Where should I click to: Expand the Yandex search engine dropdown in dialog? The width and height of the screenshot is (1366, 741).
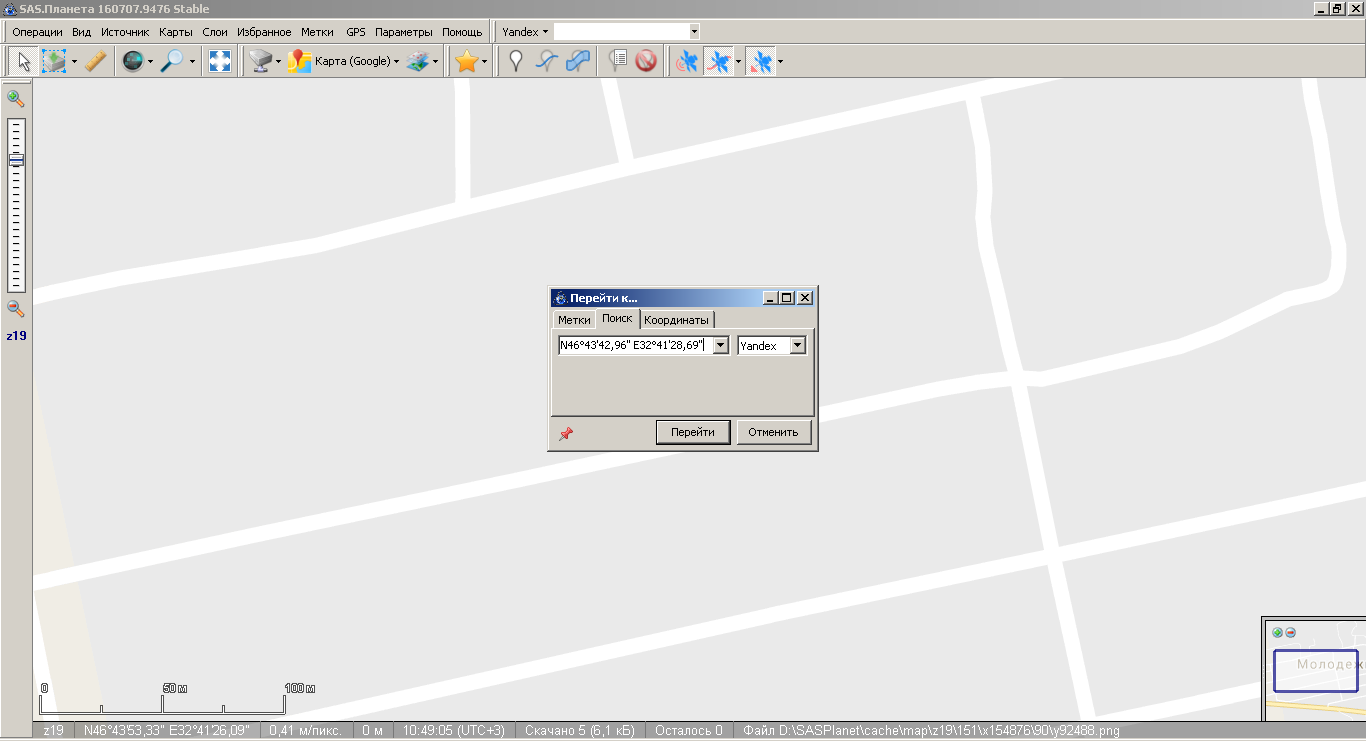[797, 345]
